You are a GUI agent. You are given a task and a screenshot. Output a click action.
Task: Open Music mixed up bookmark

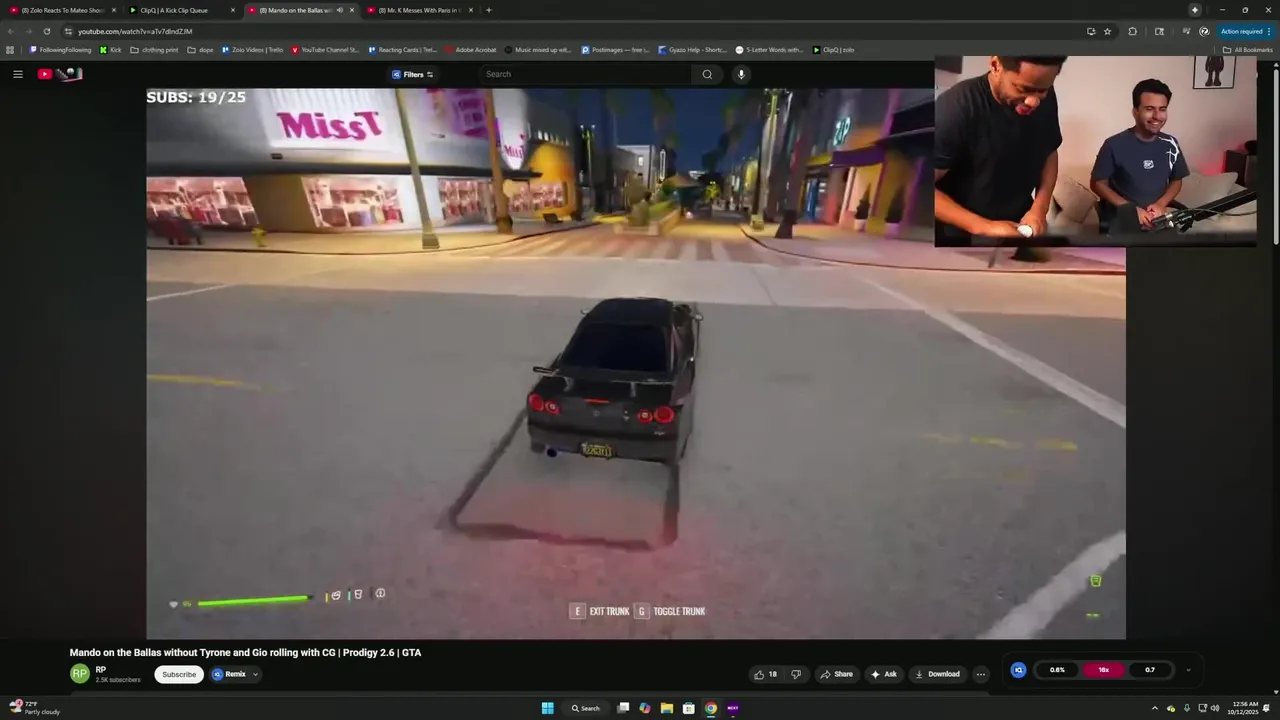tap(538, 49)
